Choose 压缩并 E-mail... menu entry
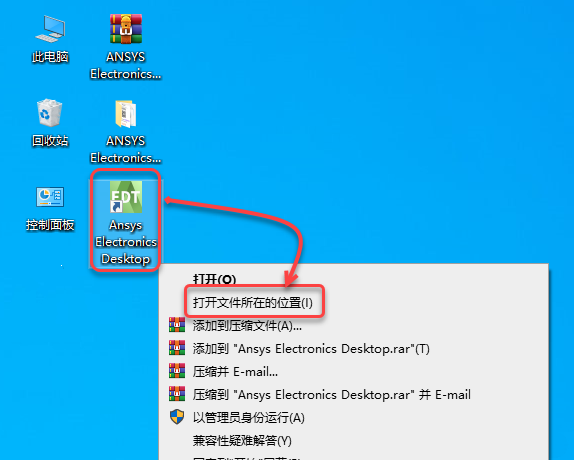 click(235, 371)
